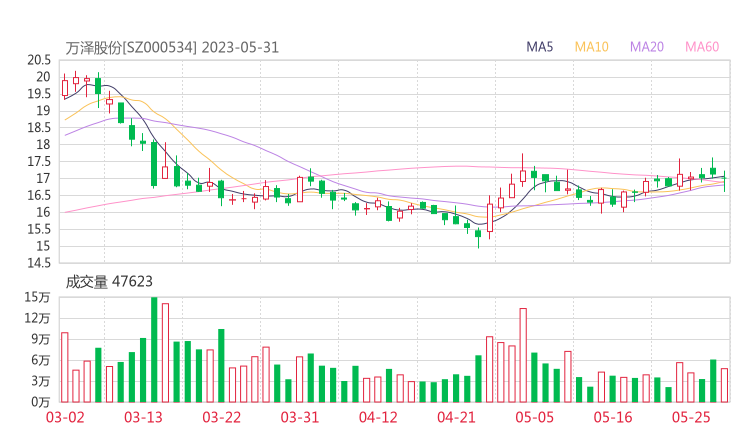Click the MA10 legend label
Image resolution: width=740 pixels, height=440 pixels.
(591, 47)
